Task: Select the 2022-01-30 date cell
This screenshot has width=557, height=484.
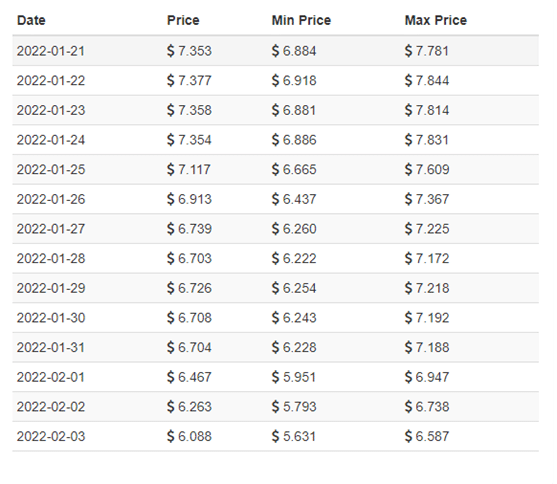Action: [51, 318]
